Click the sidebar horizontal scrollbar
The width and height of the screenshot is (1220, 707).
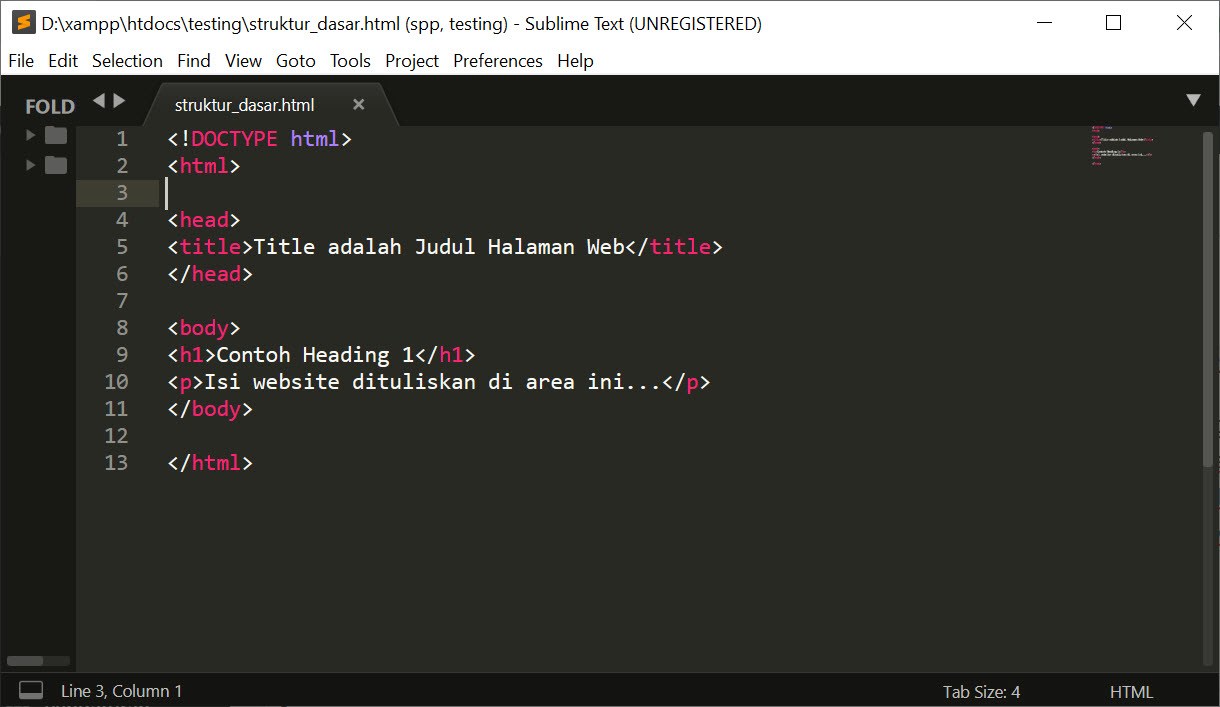(25, 661)
